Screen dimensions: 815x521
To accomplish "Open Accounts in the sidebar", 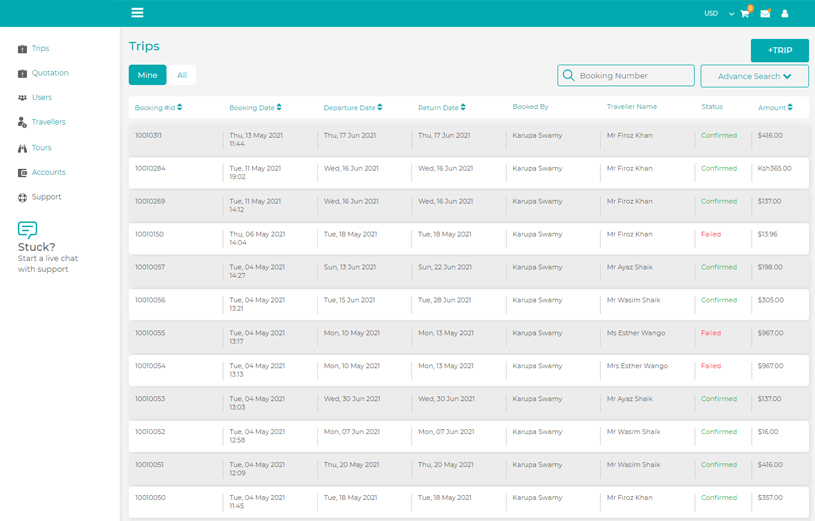I will click(49, 172).
